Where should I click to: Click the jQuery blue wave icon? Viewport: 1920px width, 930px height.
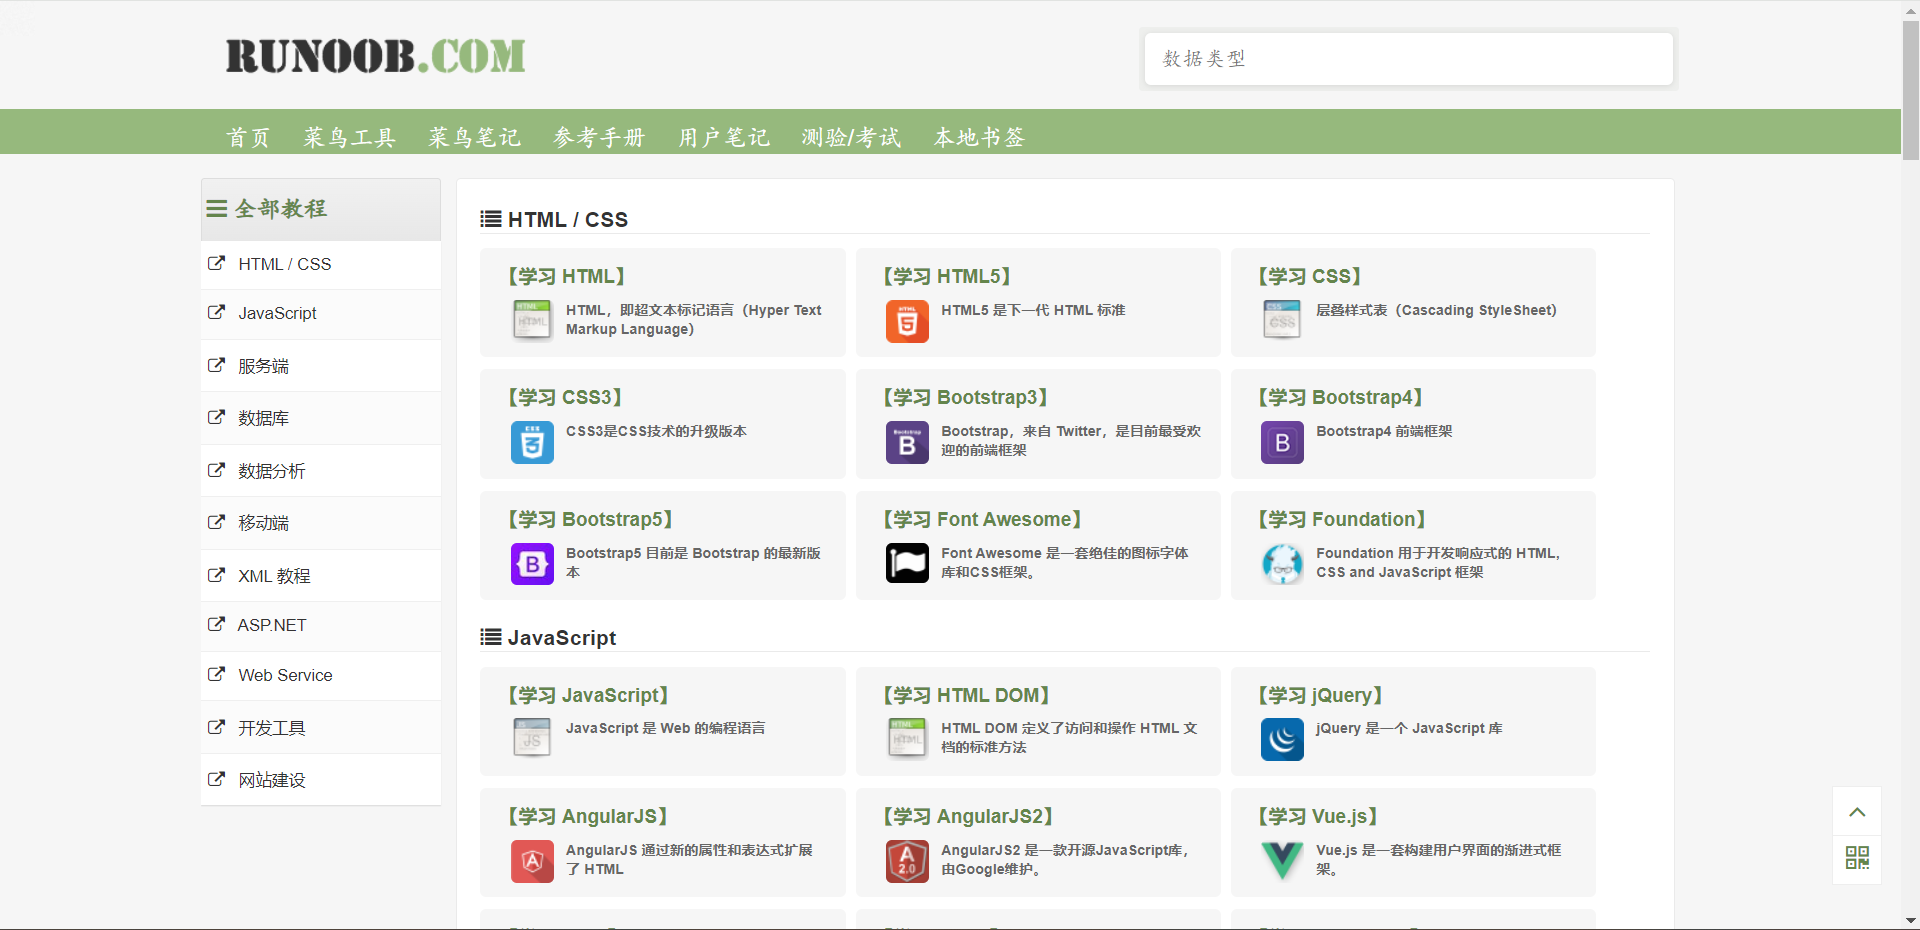coord(1282,739)
